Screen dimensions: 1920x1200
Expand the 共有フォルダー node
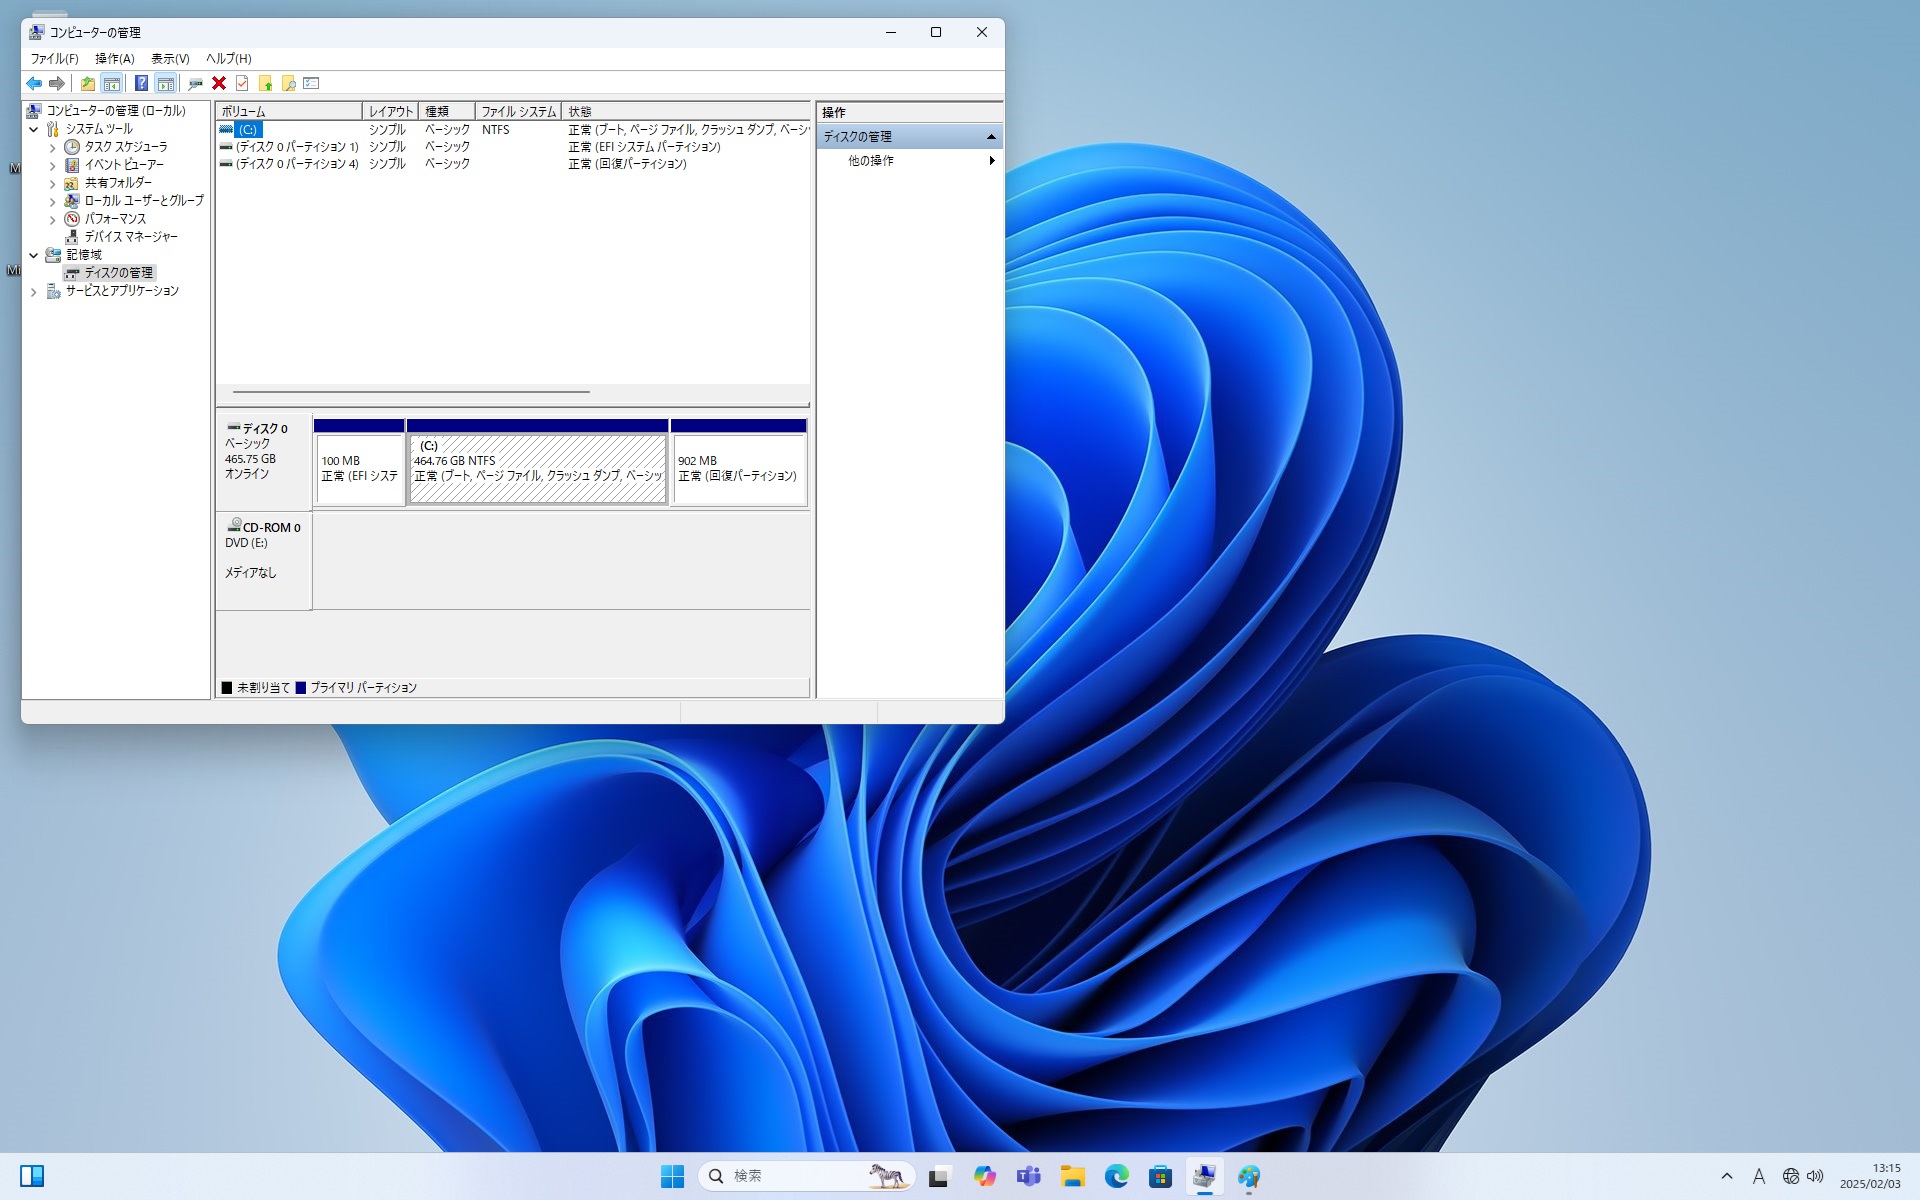coord(52,184)
